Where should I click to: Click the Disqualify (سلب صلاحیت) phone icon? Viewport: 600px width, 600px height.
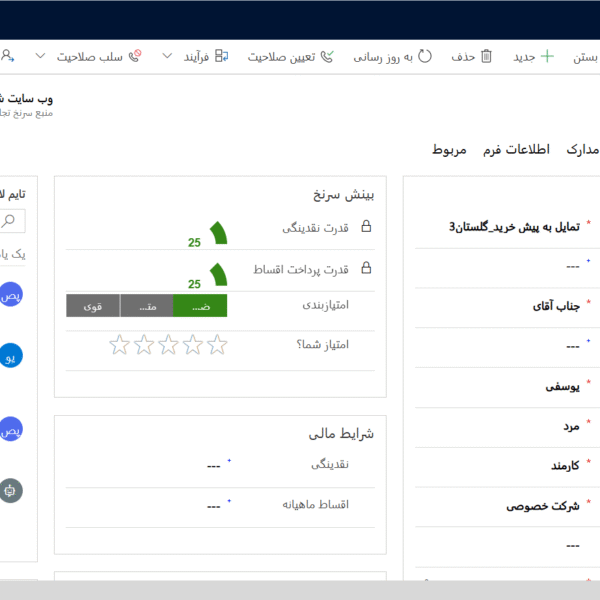136,57
